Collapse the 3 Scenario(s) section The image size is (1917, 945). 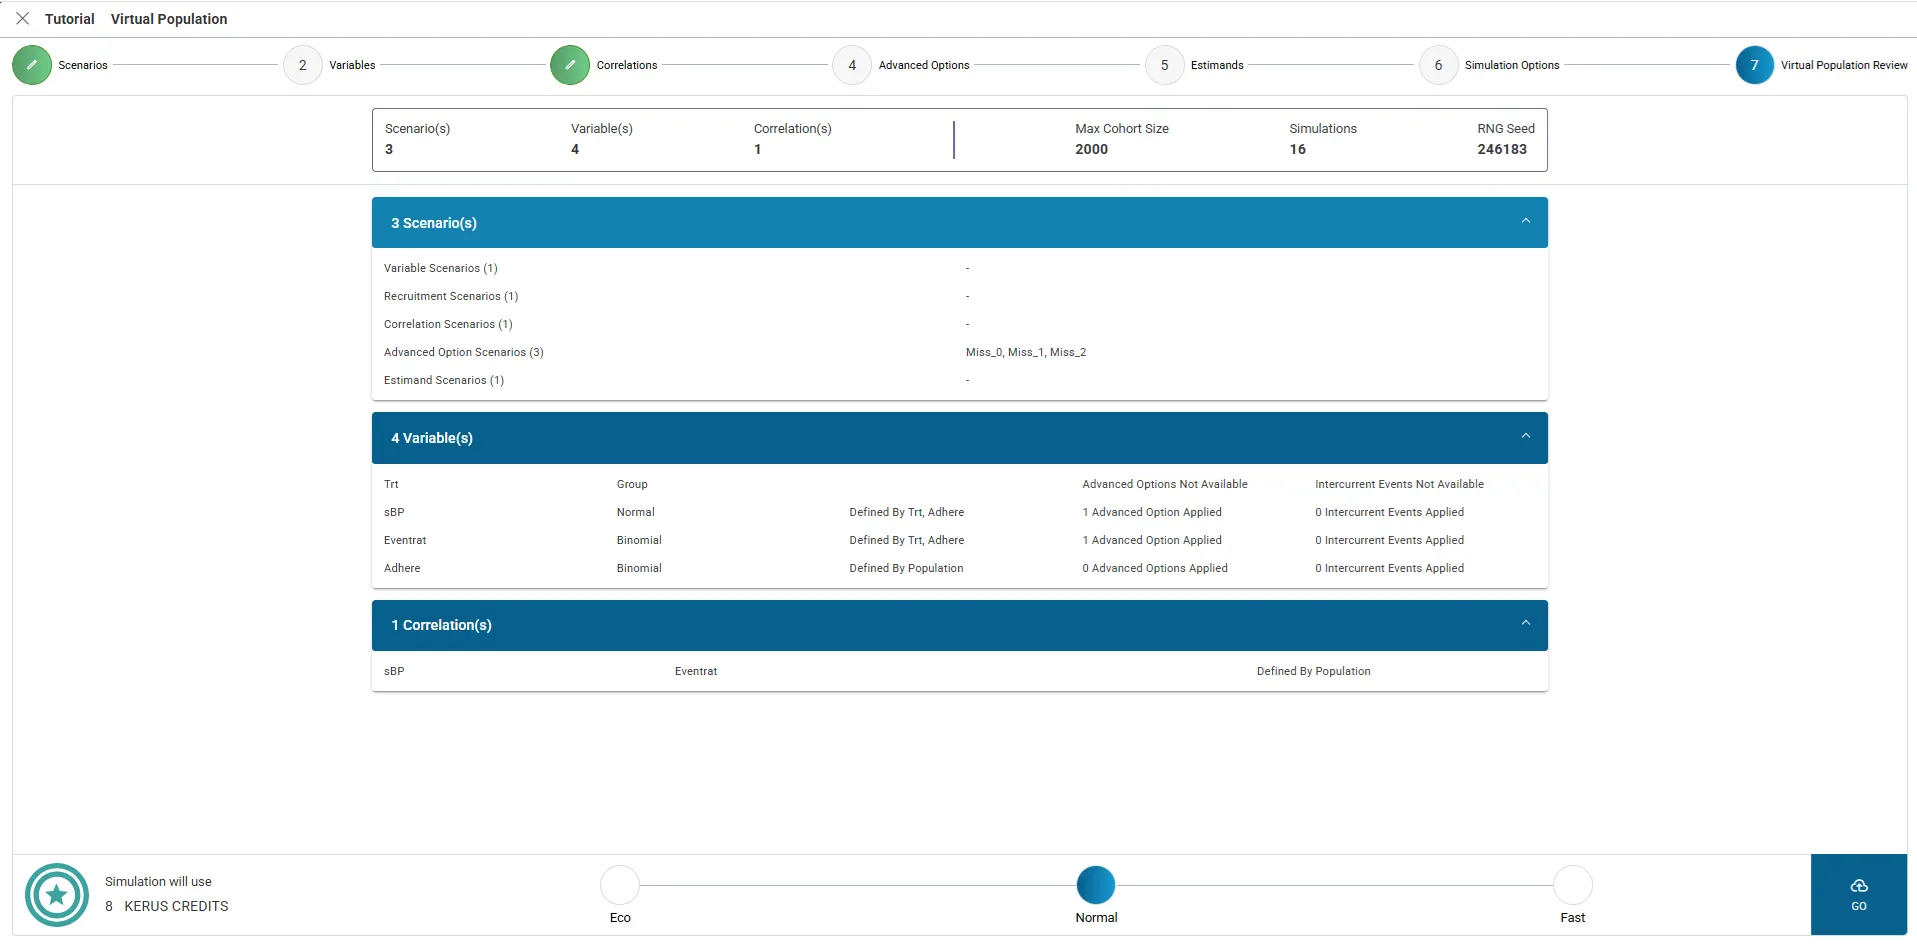[1525, 222]
